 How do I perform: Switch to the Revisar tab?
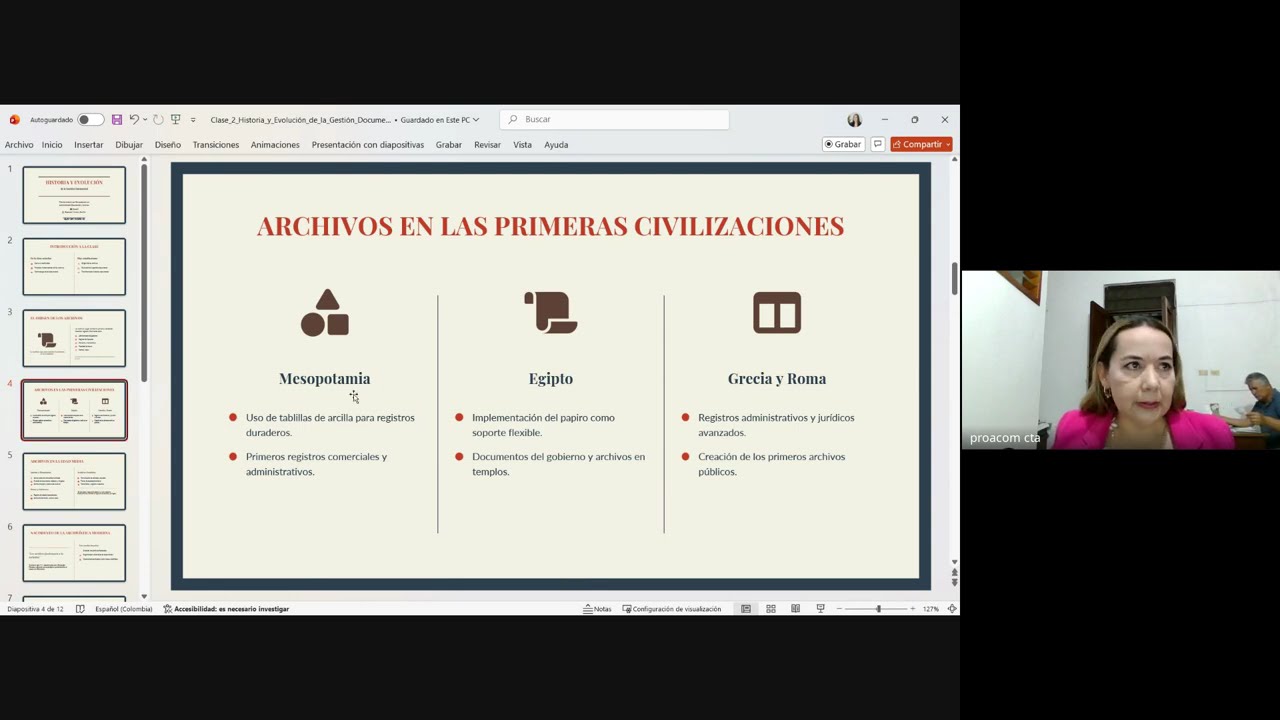pyautogui.click(x=487, y=145)
